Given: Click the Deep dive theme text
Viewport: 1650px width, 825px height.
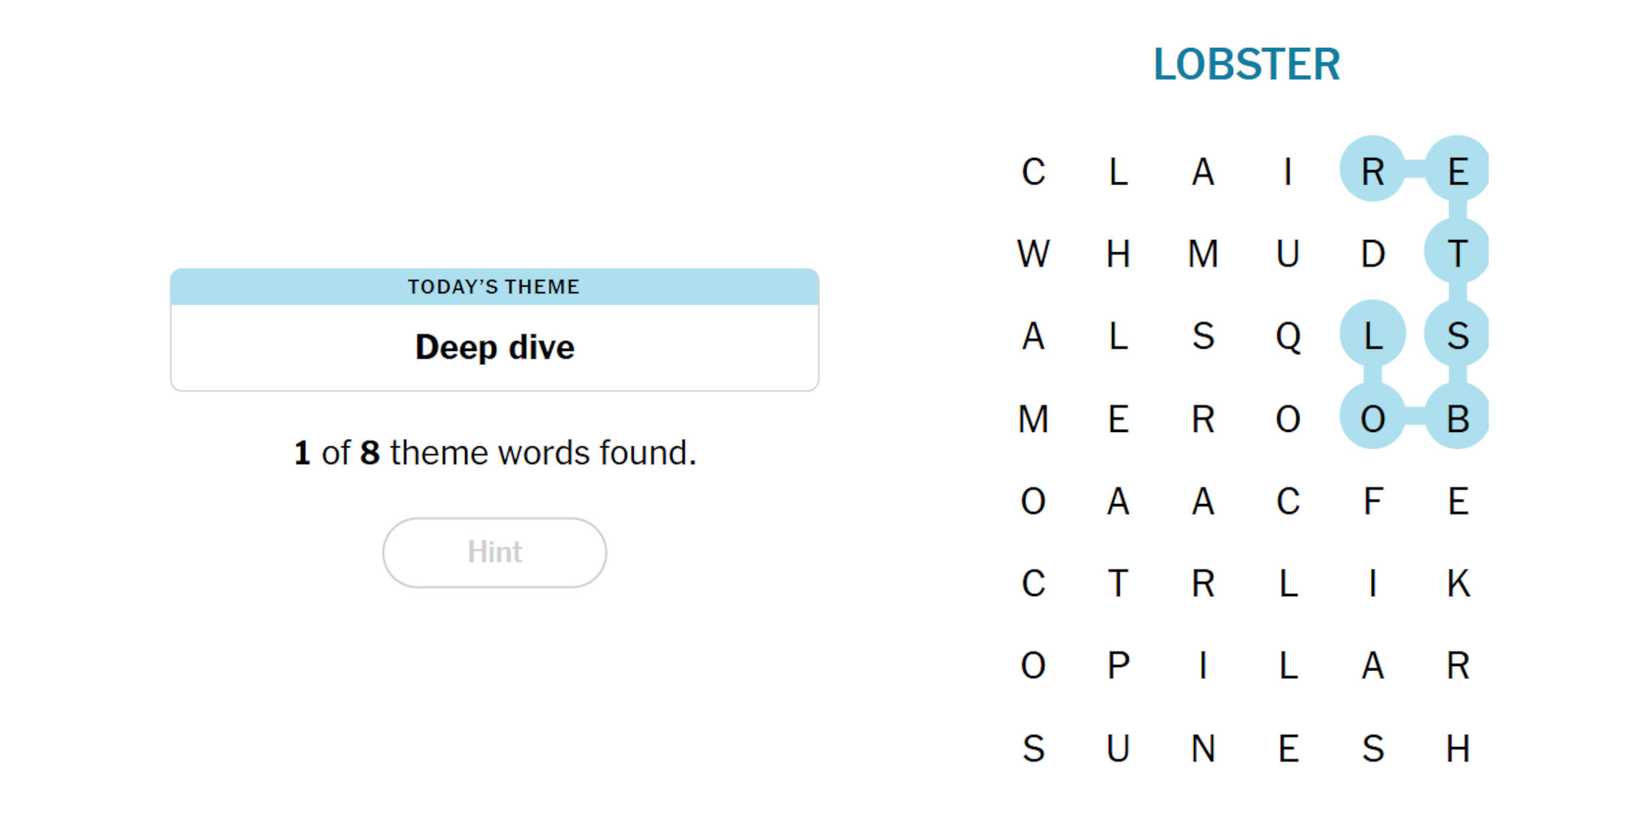Looking at the screenshot, I should [x=494, y=347].
